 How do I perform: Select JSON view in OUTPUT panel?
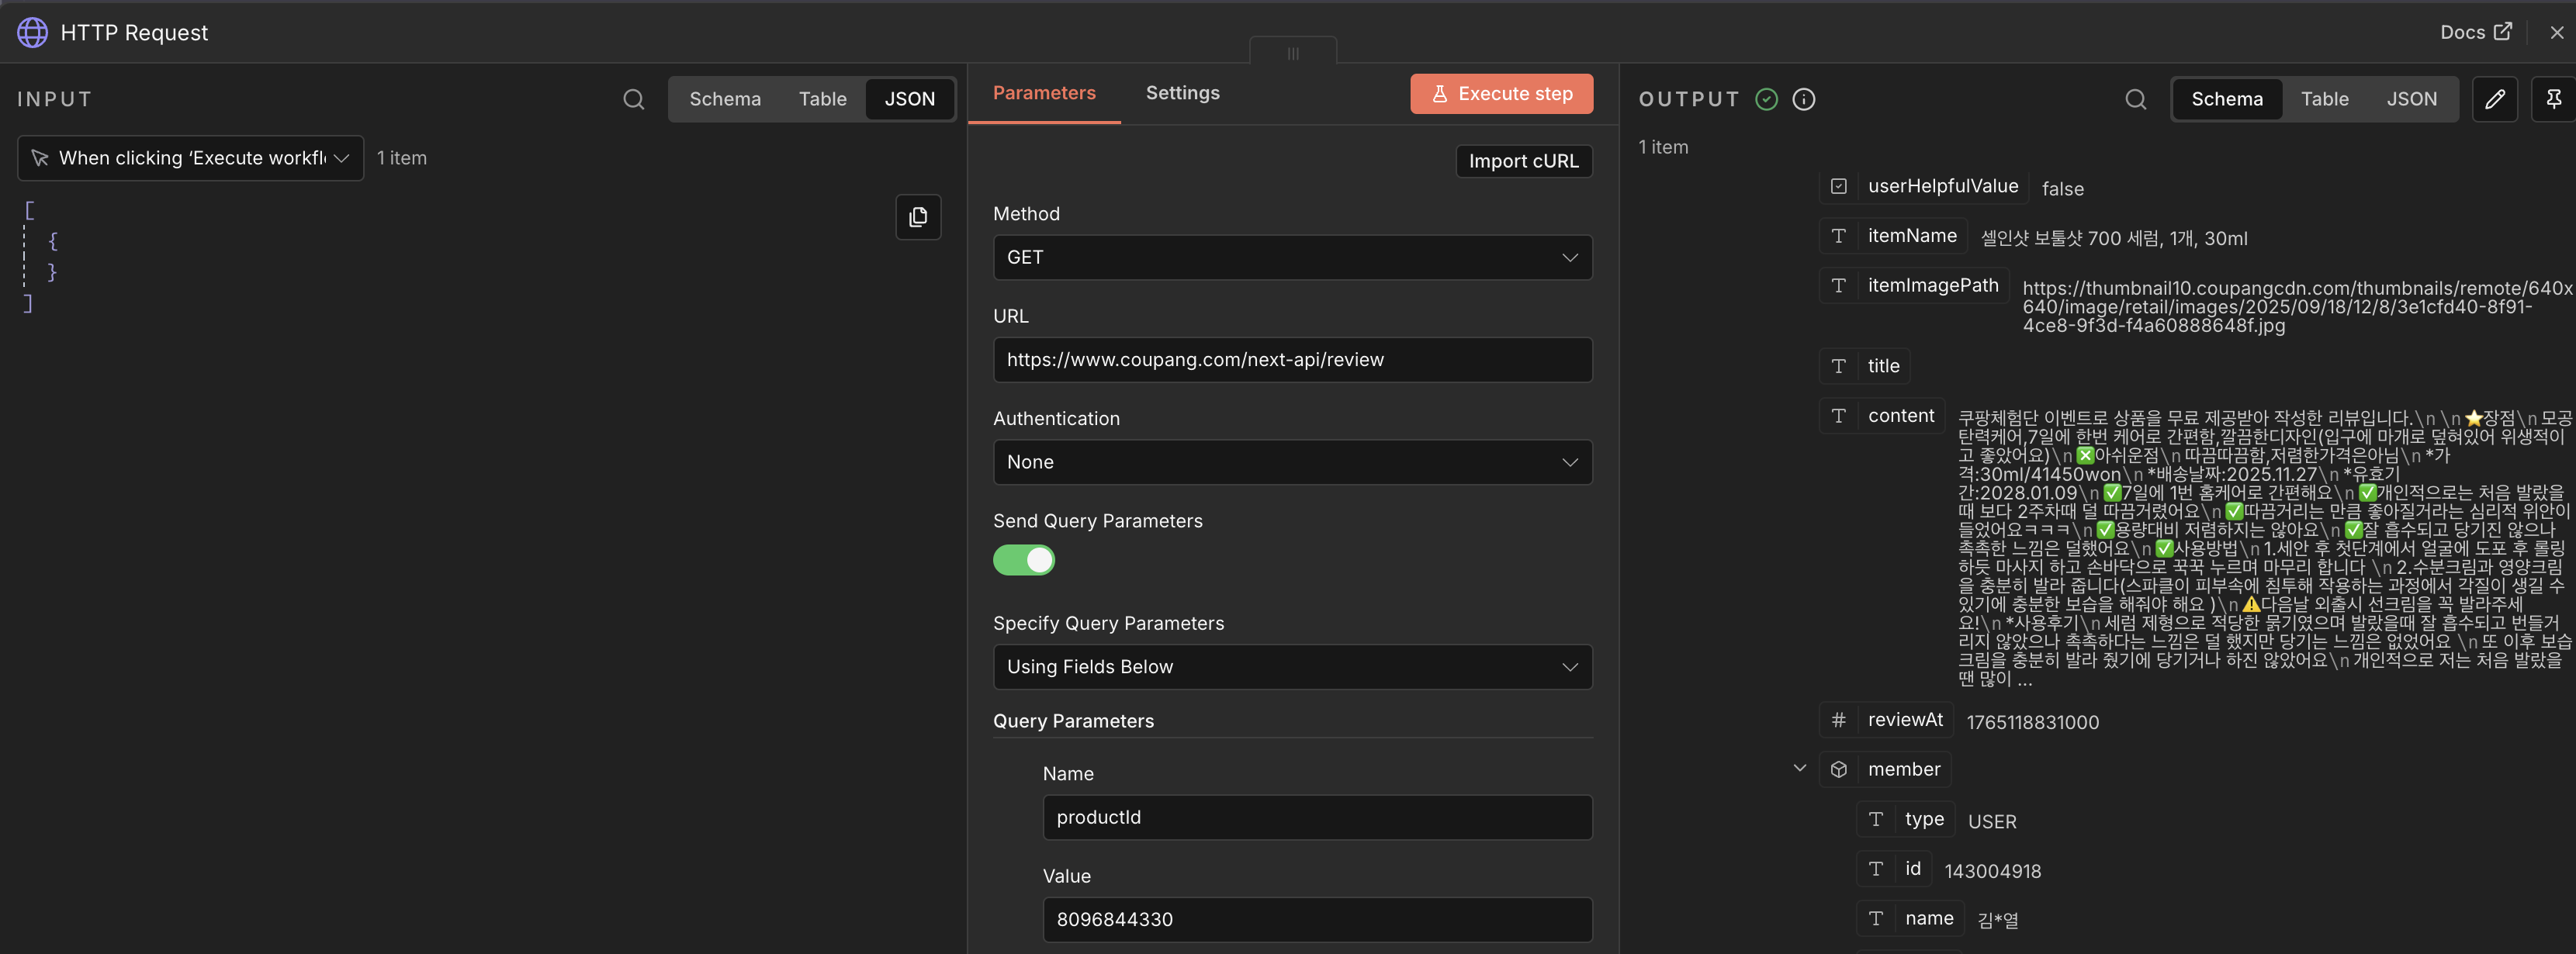[2411, 99]
